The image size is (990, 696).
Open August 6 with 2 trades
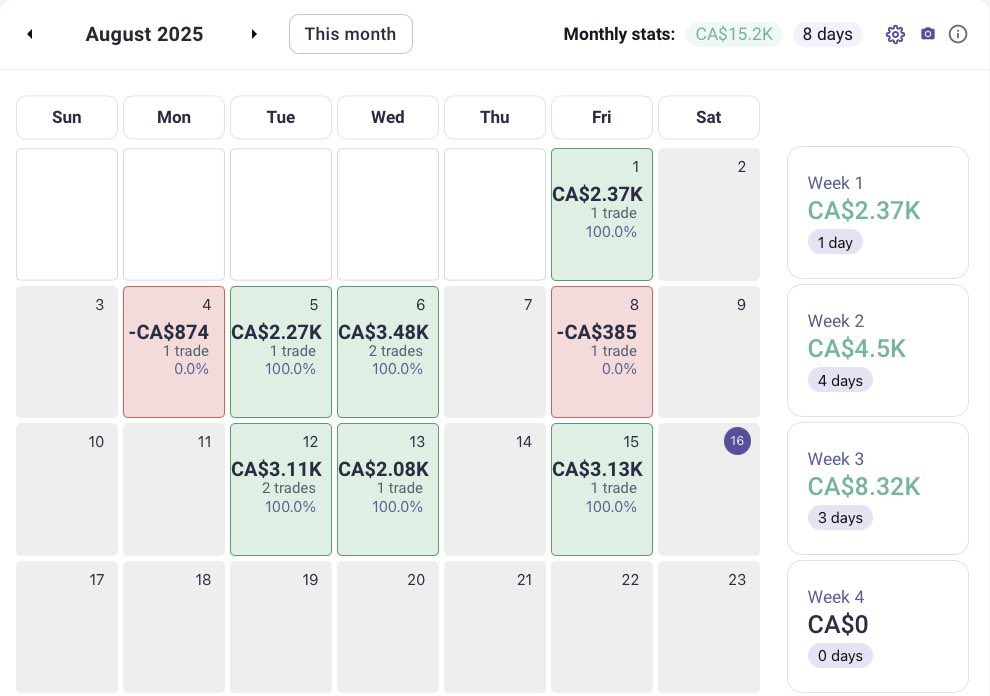388,351
